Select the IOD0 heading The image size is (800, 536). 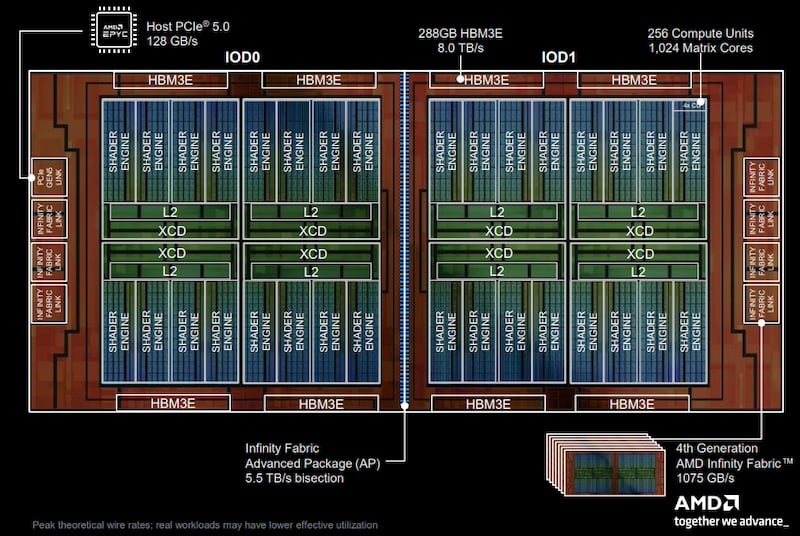coord(242,57)
